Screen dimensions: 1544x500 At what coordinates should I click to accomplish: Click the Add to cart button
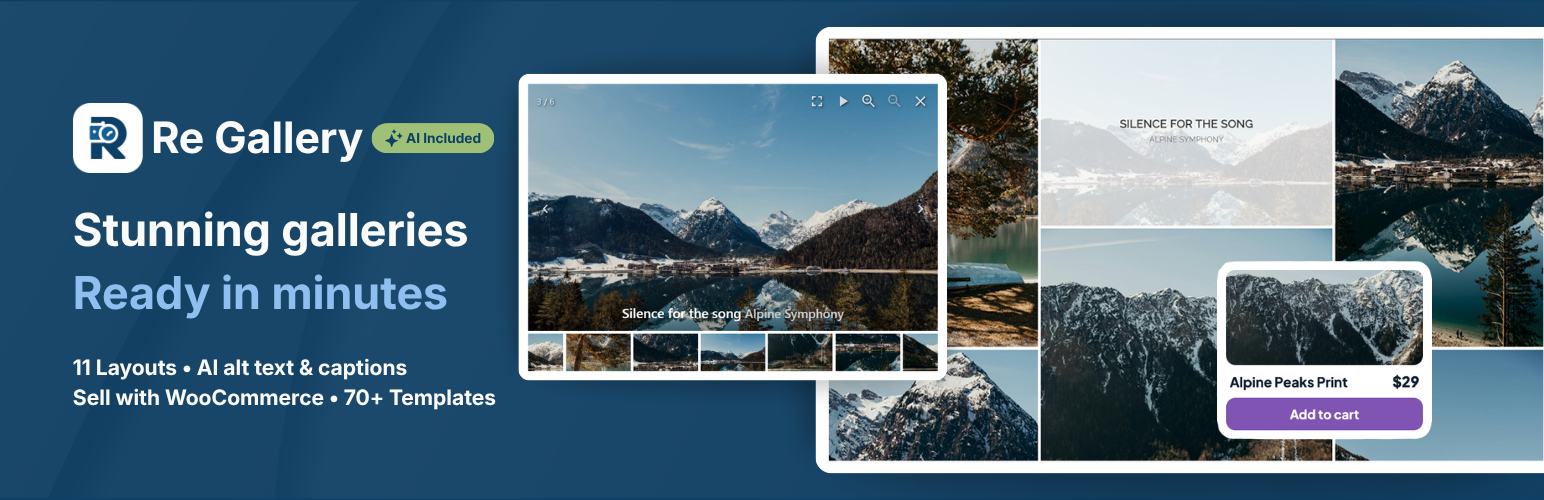1324,414
